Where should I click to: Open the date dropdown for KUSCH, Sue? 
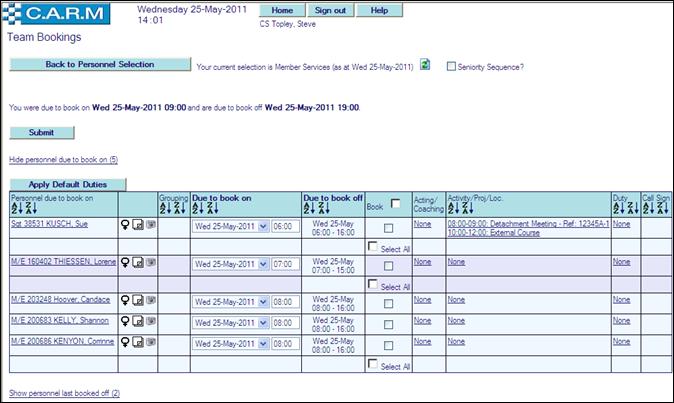pos(263,227)
